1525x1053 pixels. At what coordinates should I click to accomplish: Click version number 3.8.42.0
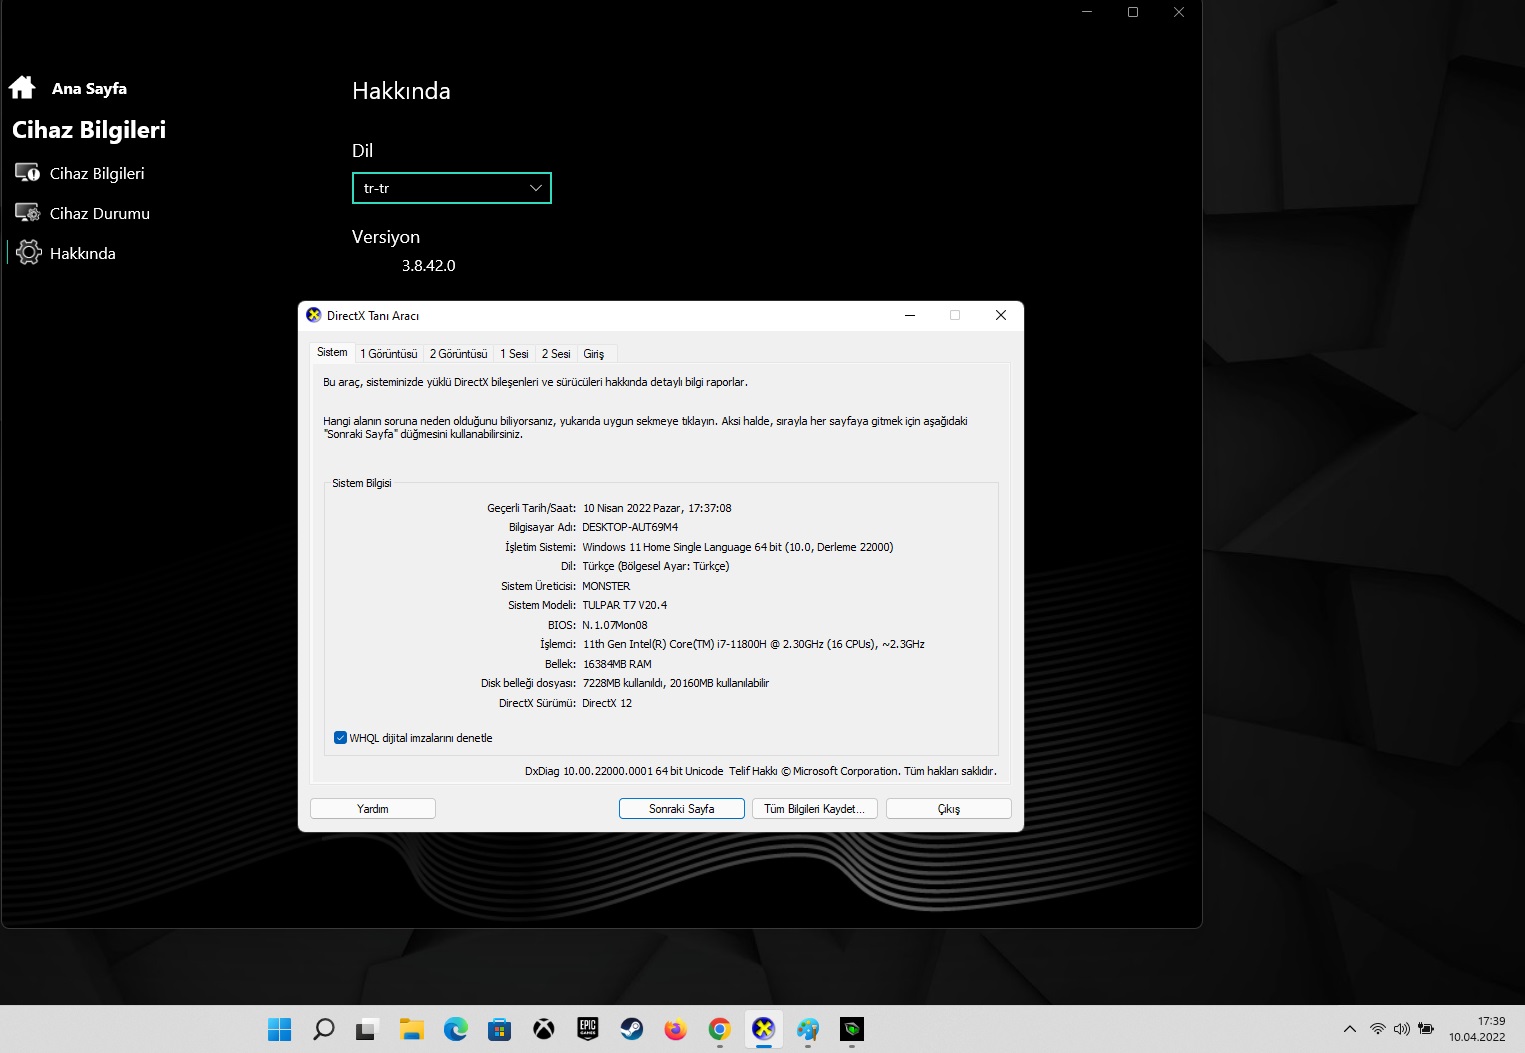tap(429, 266)
